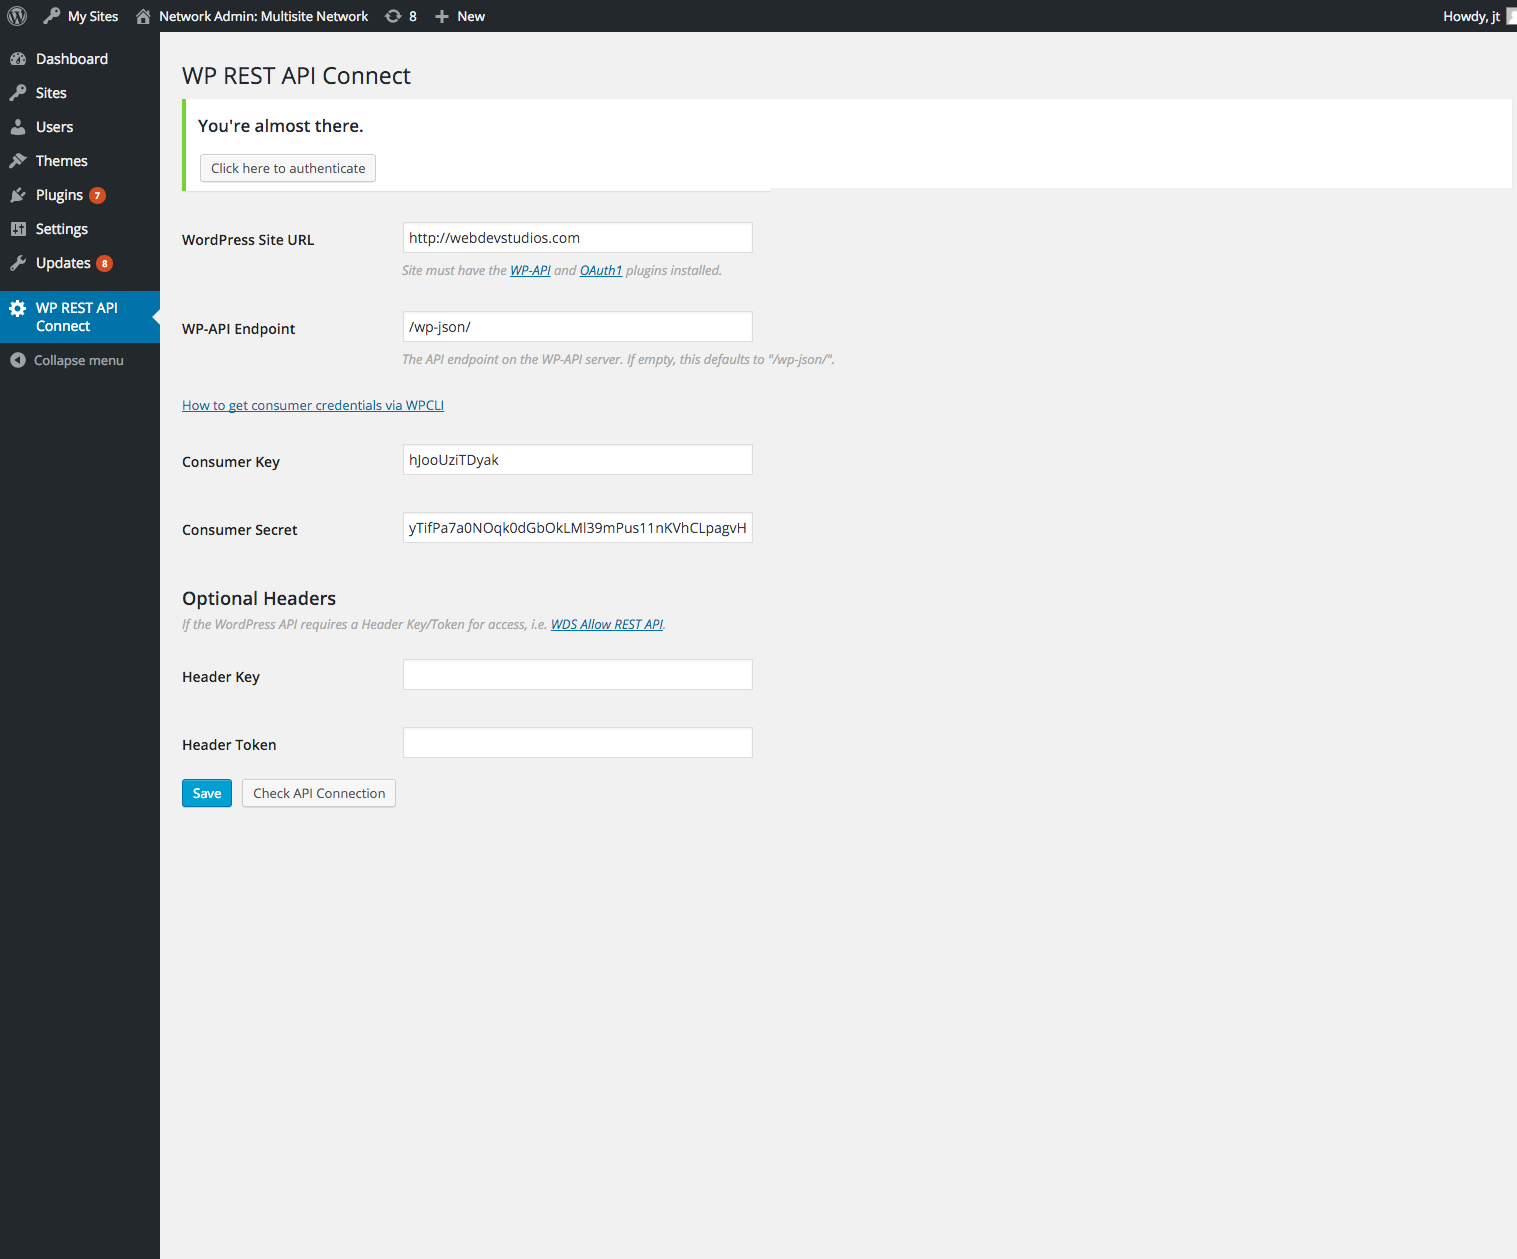Click the WordPress logo icon
The width and height of the screenshot is (1517, 1259).
[17, 16]
